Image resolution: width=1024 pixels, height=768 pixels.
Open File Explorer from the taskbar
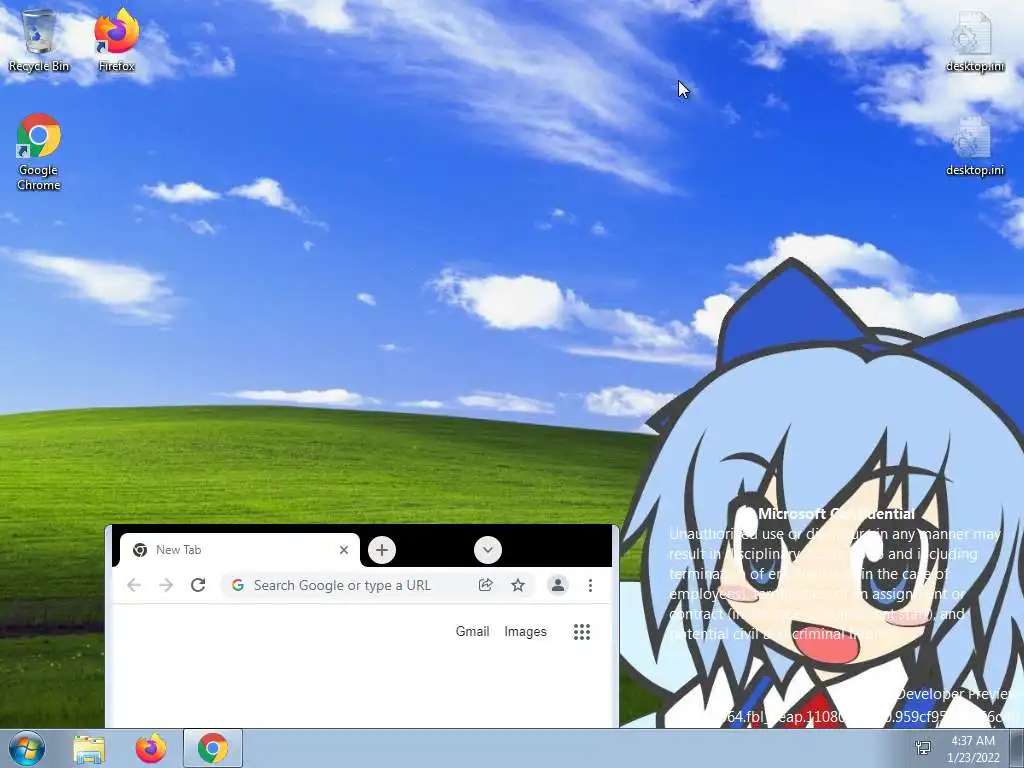pyautogui.click(x=89, y=749)
